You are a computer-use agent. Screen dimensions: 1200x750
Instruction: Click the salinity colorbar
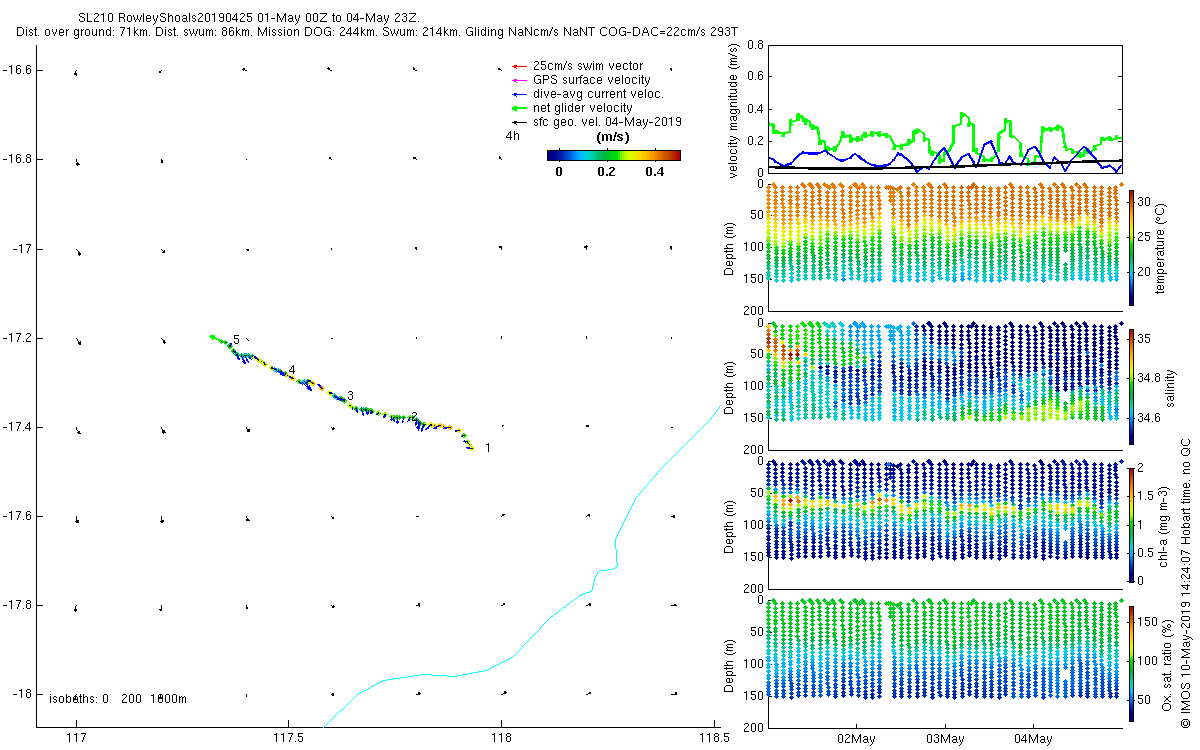click(1131, 385)
